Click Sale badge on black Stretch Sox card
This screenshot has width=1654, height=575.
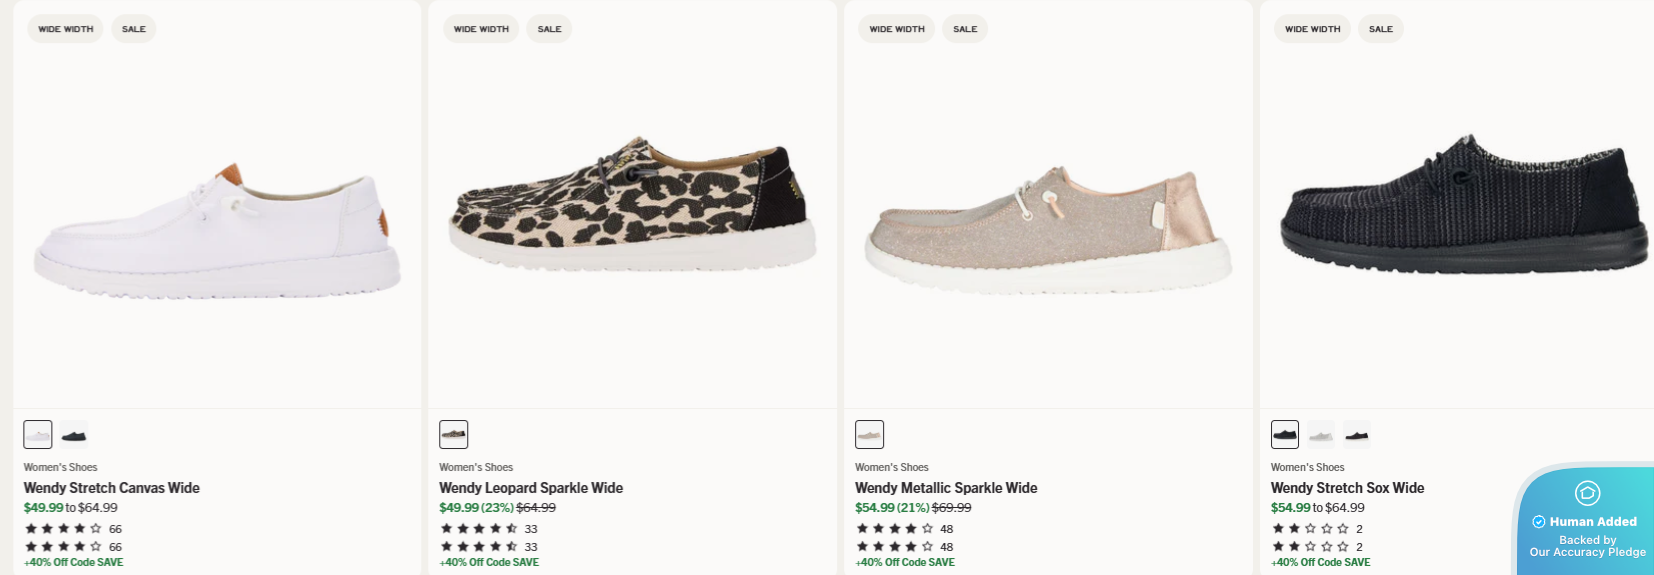pyautogui.click(x=1381, y=29)
